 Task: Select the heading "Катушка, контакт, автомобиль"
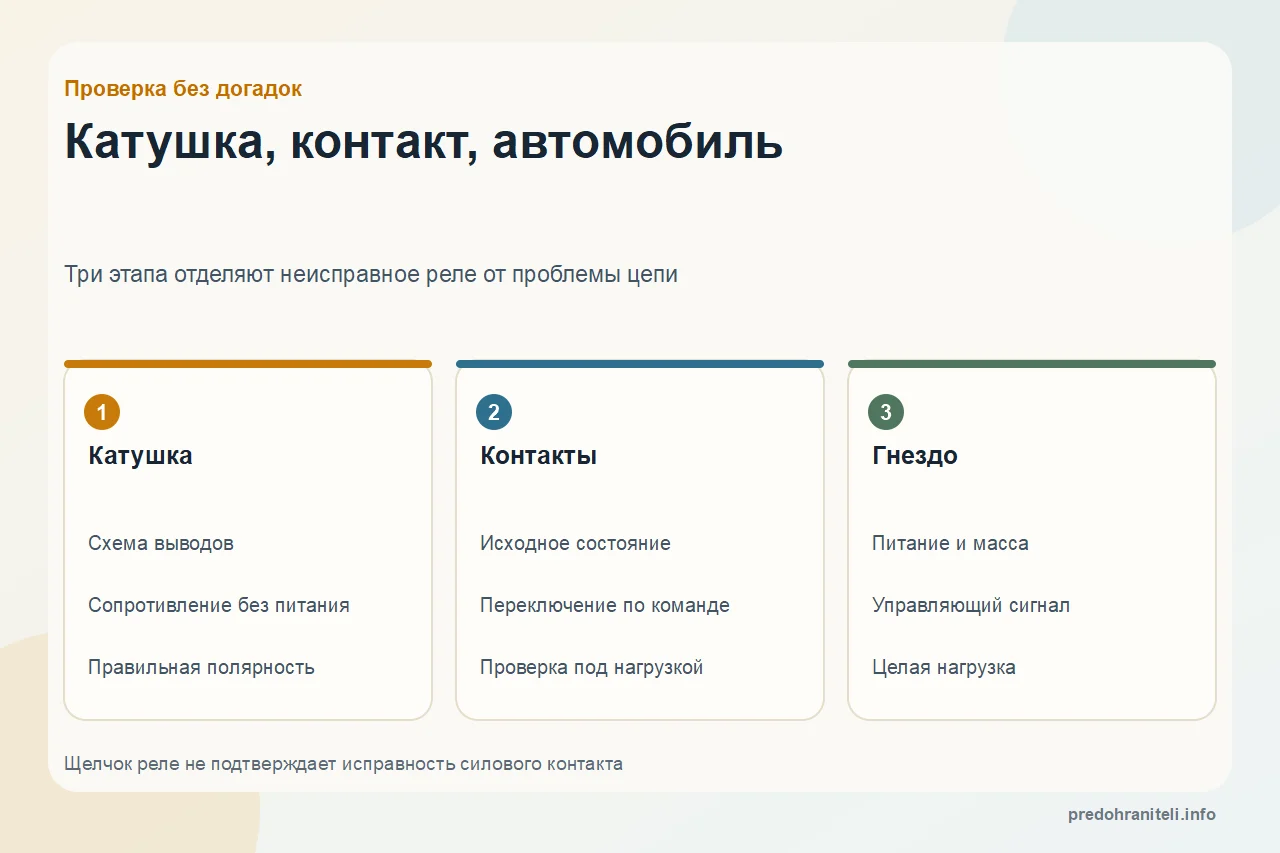click(x=424, y=143)
